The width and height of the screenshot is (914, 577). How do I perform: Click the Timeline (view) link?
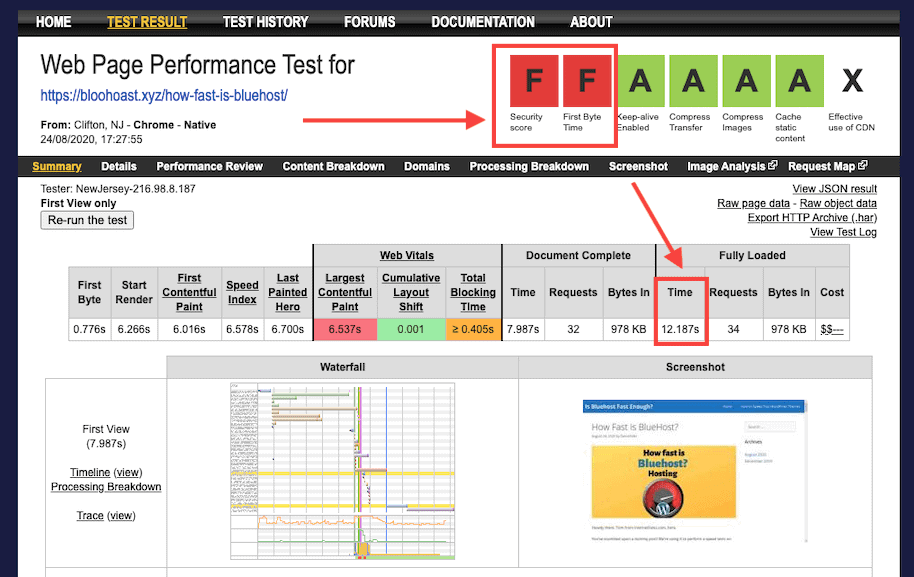tap(128, 472)
